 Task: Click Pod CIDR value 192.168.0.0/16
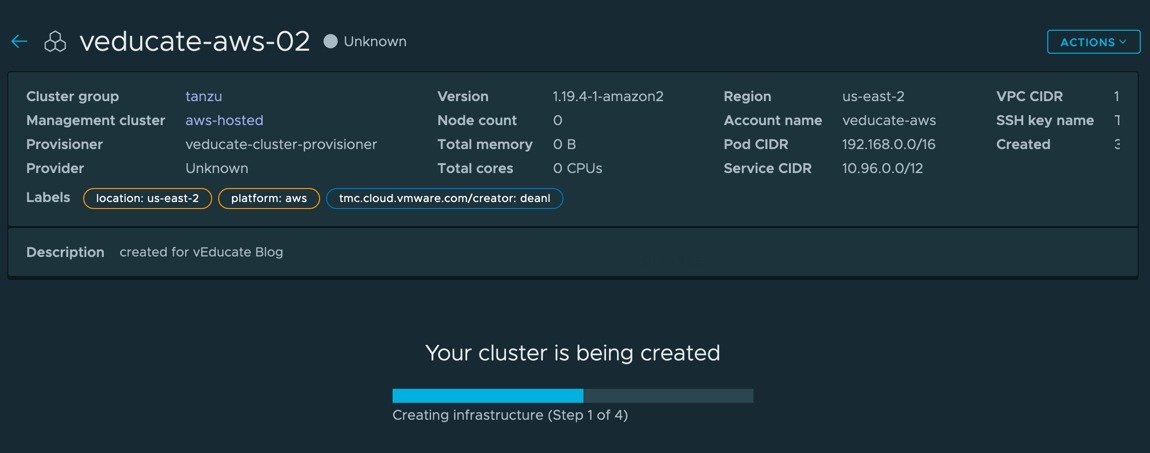pyautogui.click(x=889, y=144)
